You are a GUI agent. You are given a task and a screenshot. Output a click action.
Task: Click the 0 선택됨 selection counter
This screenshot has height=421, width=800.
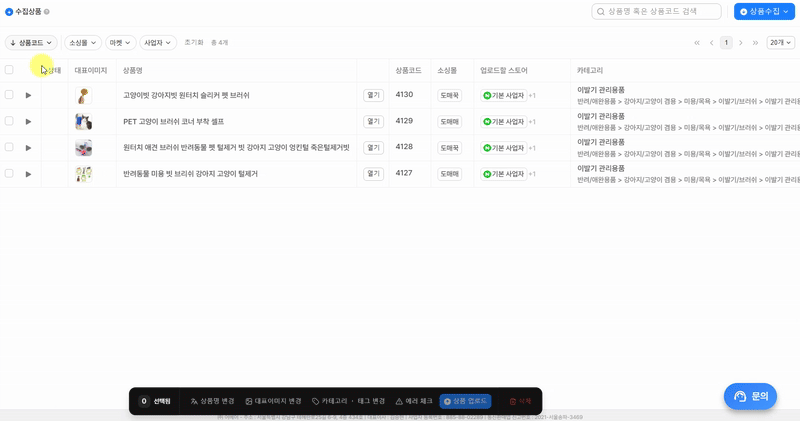tap(155, 401)
